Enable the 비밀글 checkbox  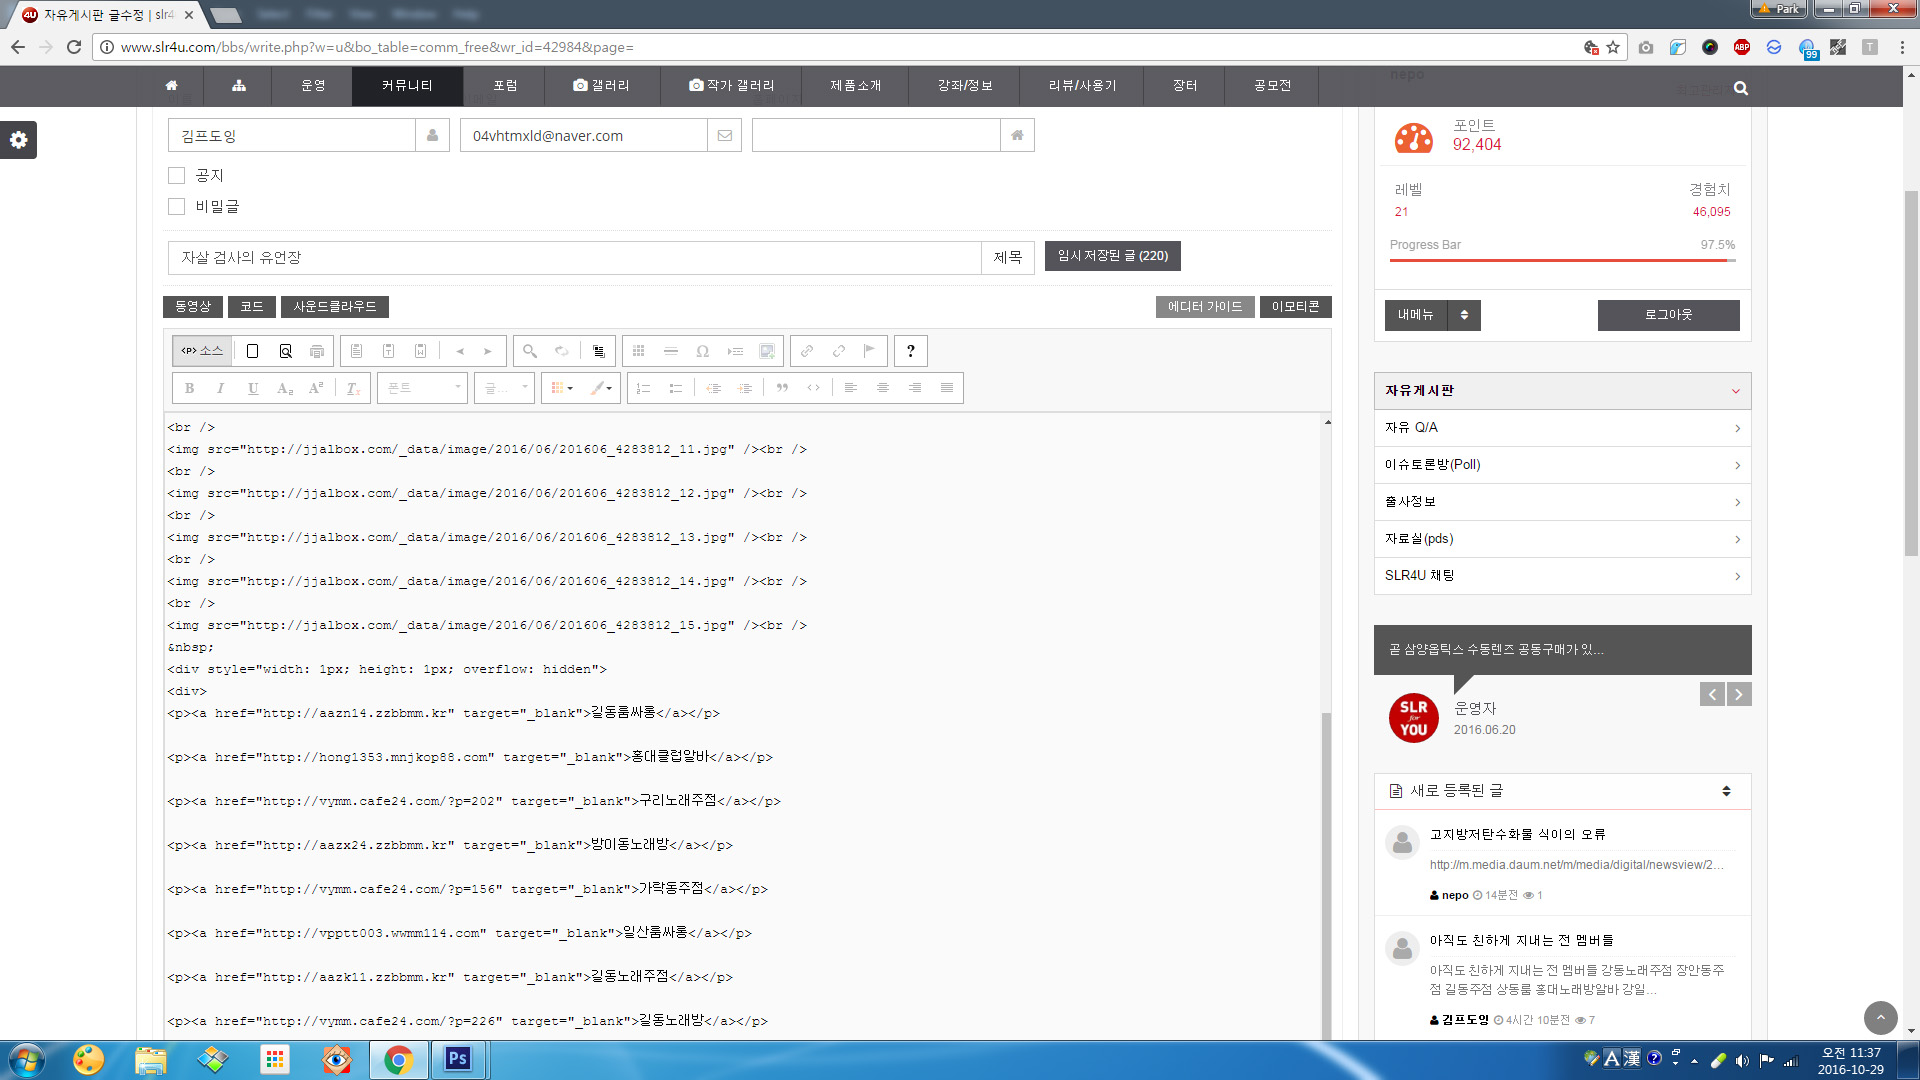coord(177,206)
